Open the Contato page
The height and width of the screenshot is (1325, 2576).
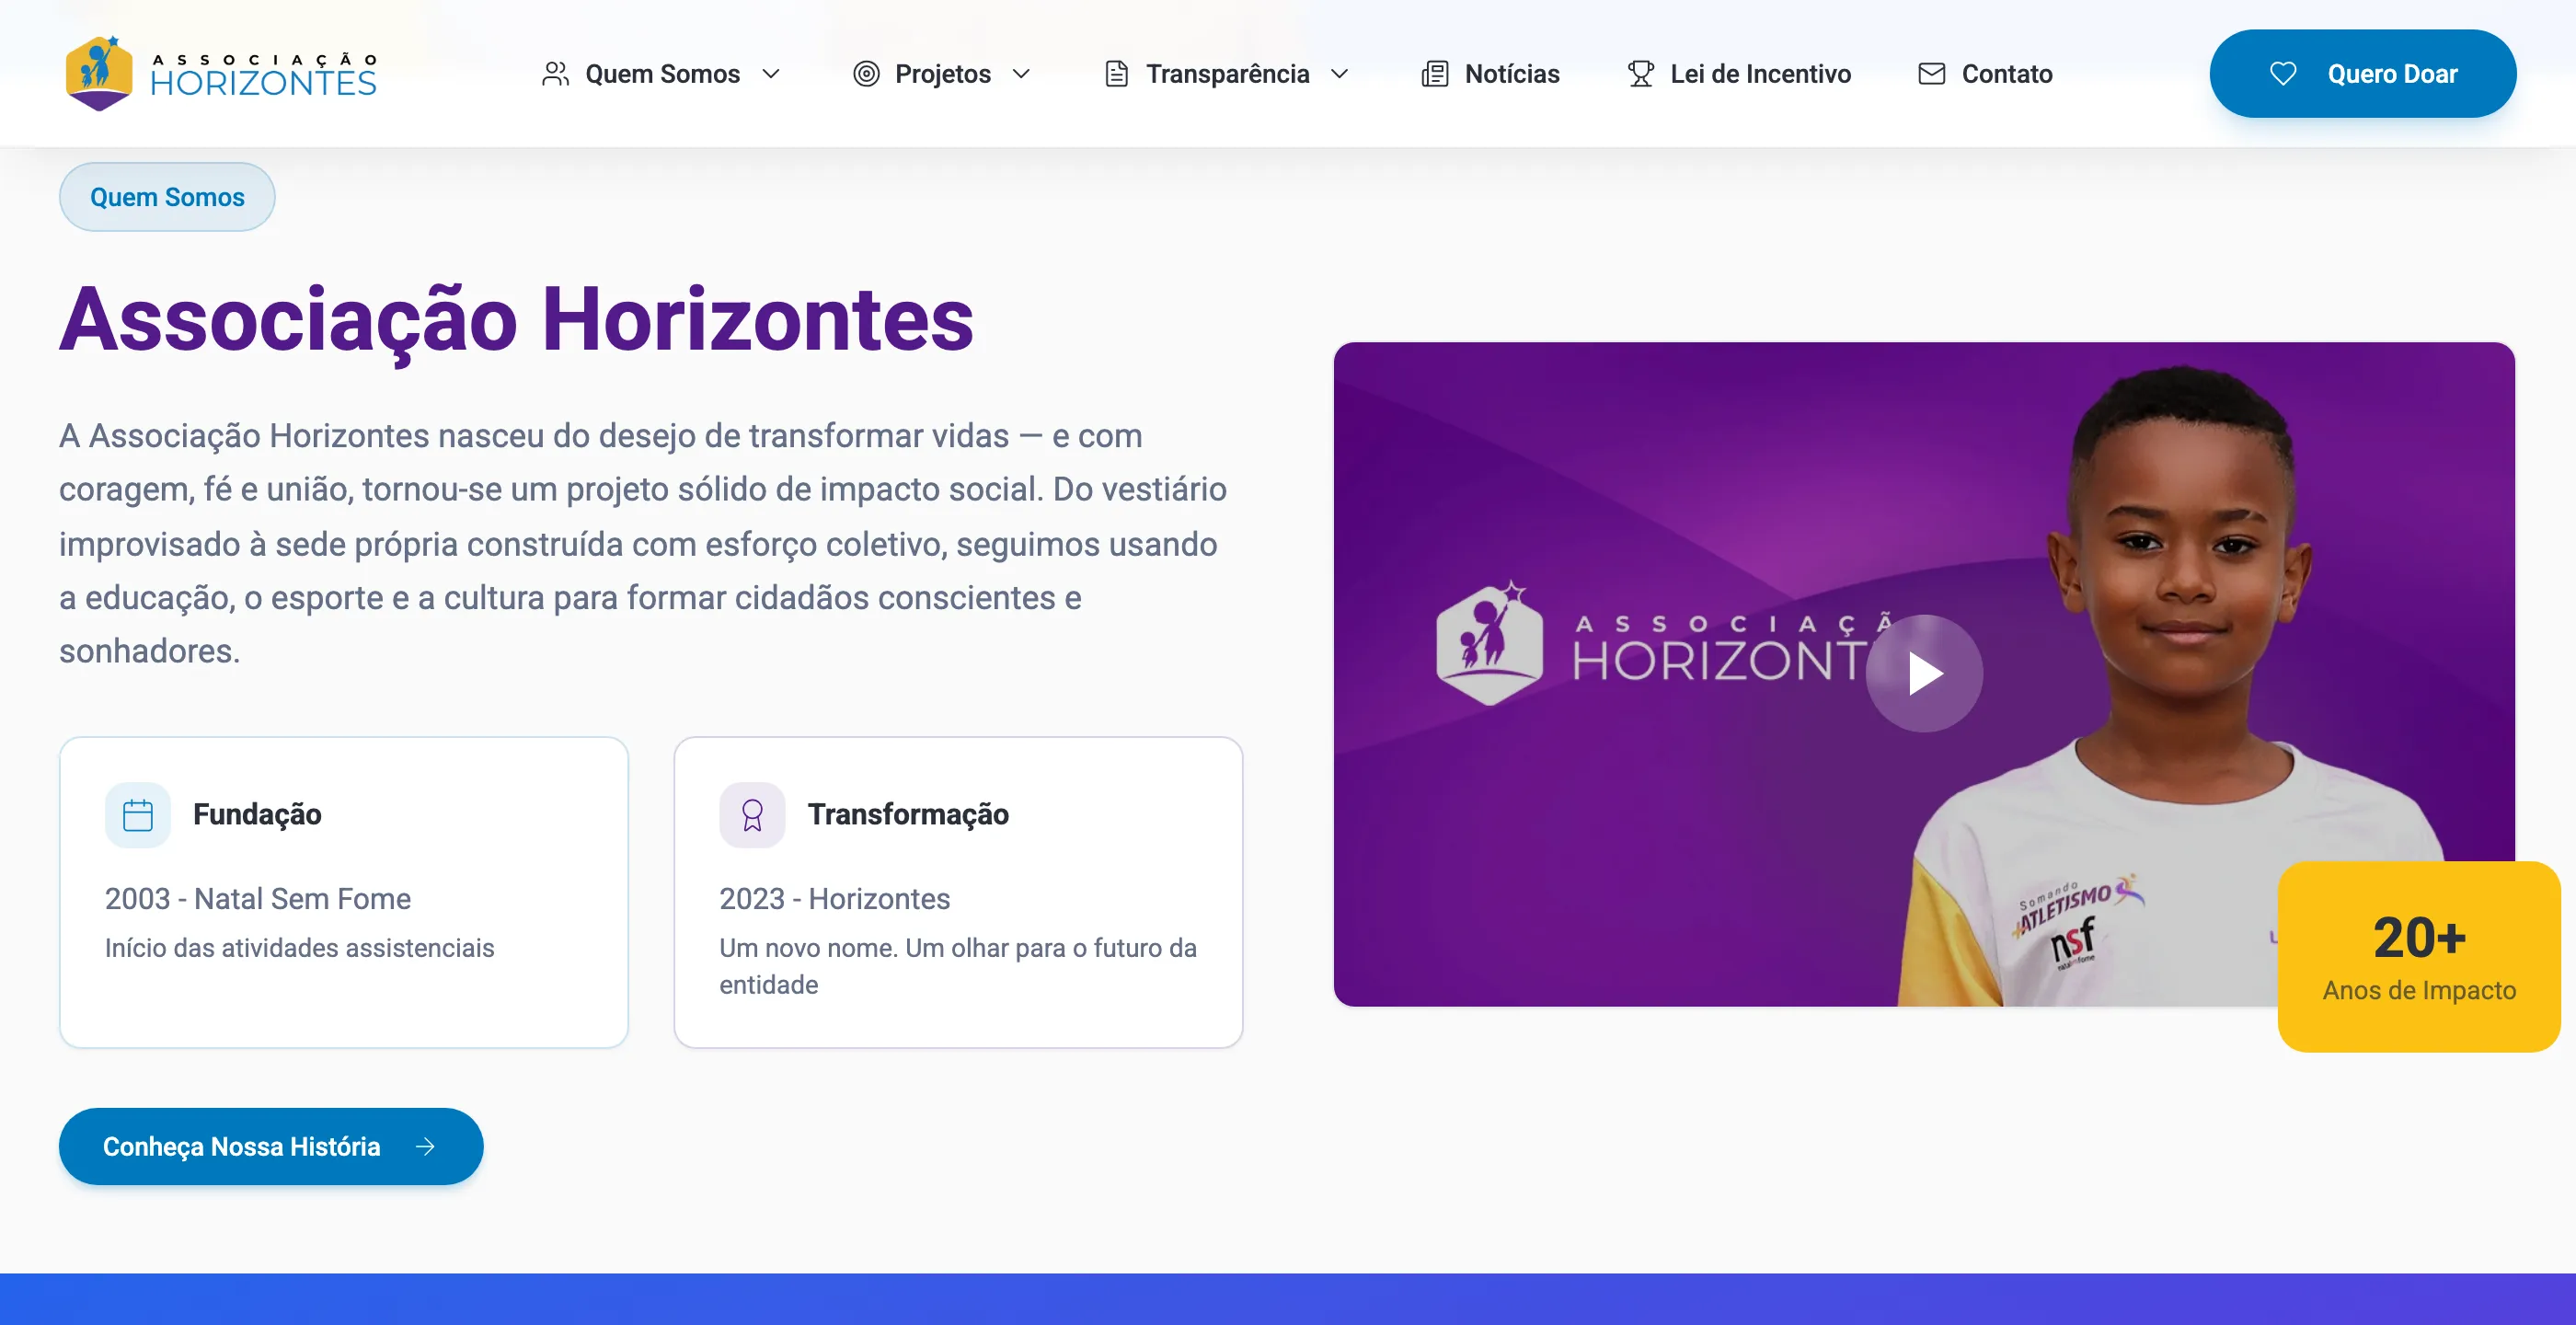(1985, 74)
